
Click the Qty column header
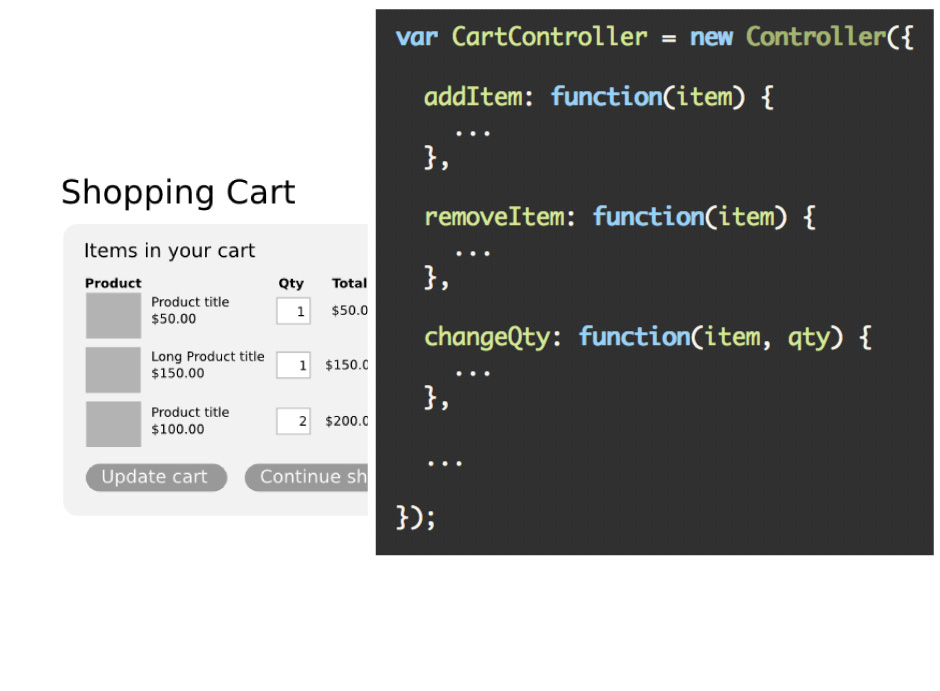click(x=291, y=283)
